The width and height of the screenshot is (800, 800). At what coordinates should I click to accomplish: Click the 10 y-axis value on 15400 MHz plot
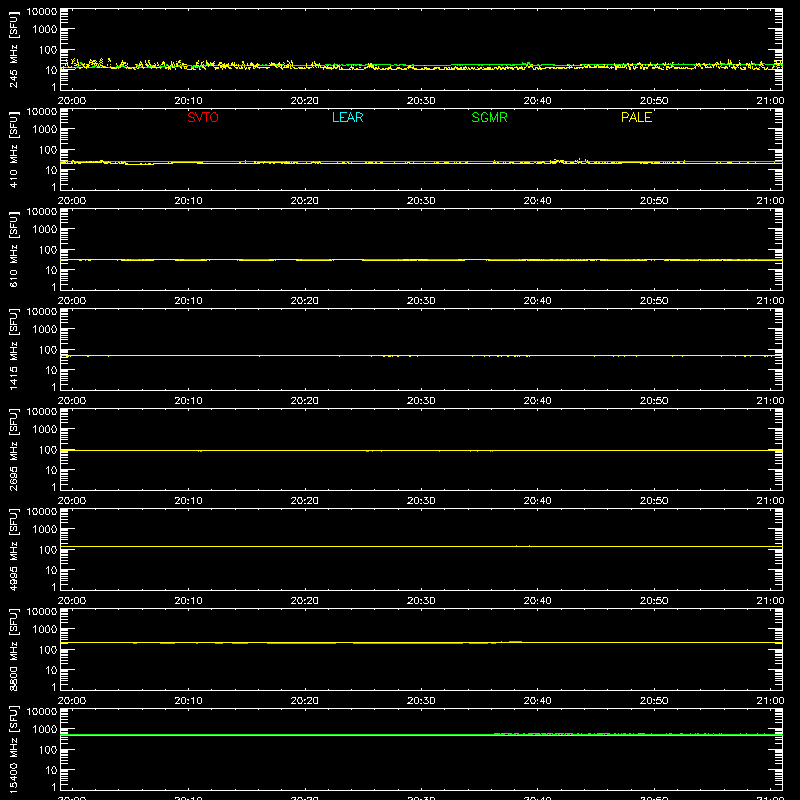(x=52, y=770)
